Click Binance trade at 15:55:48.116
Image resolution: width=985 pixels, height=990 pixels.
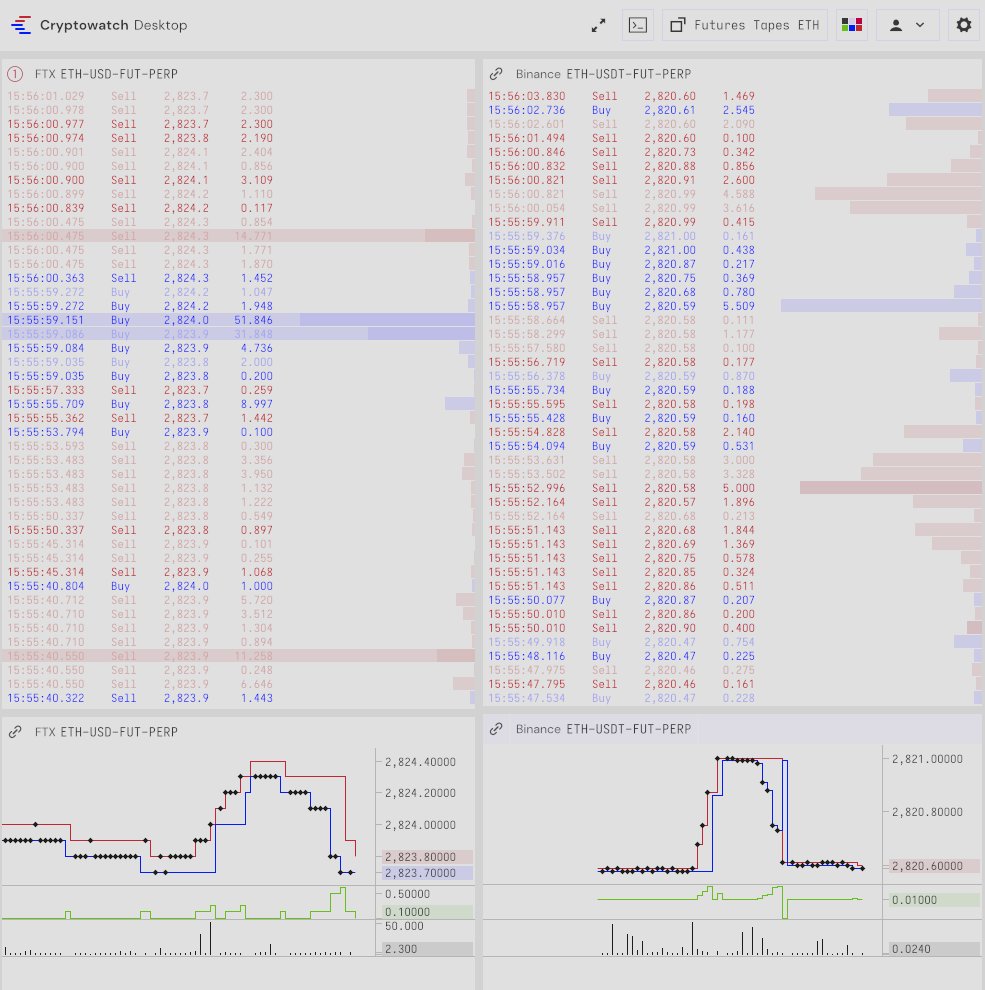pyautogui.click(x=733, y=656)
